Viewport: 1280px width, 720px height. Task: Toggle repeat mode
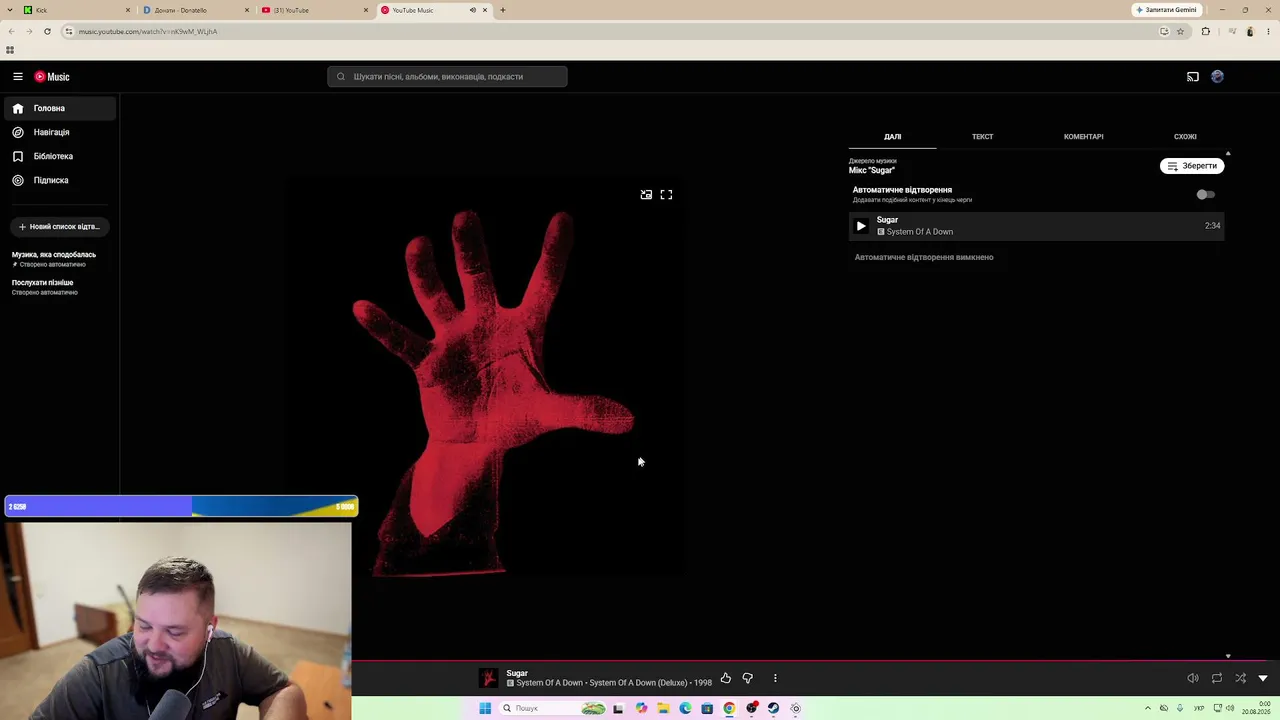click(x=1217, y=678)
